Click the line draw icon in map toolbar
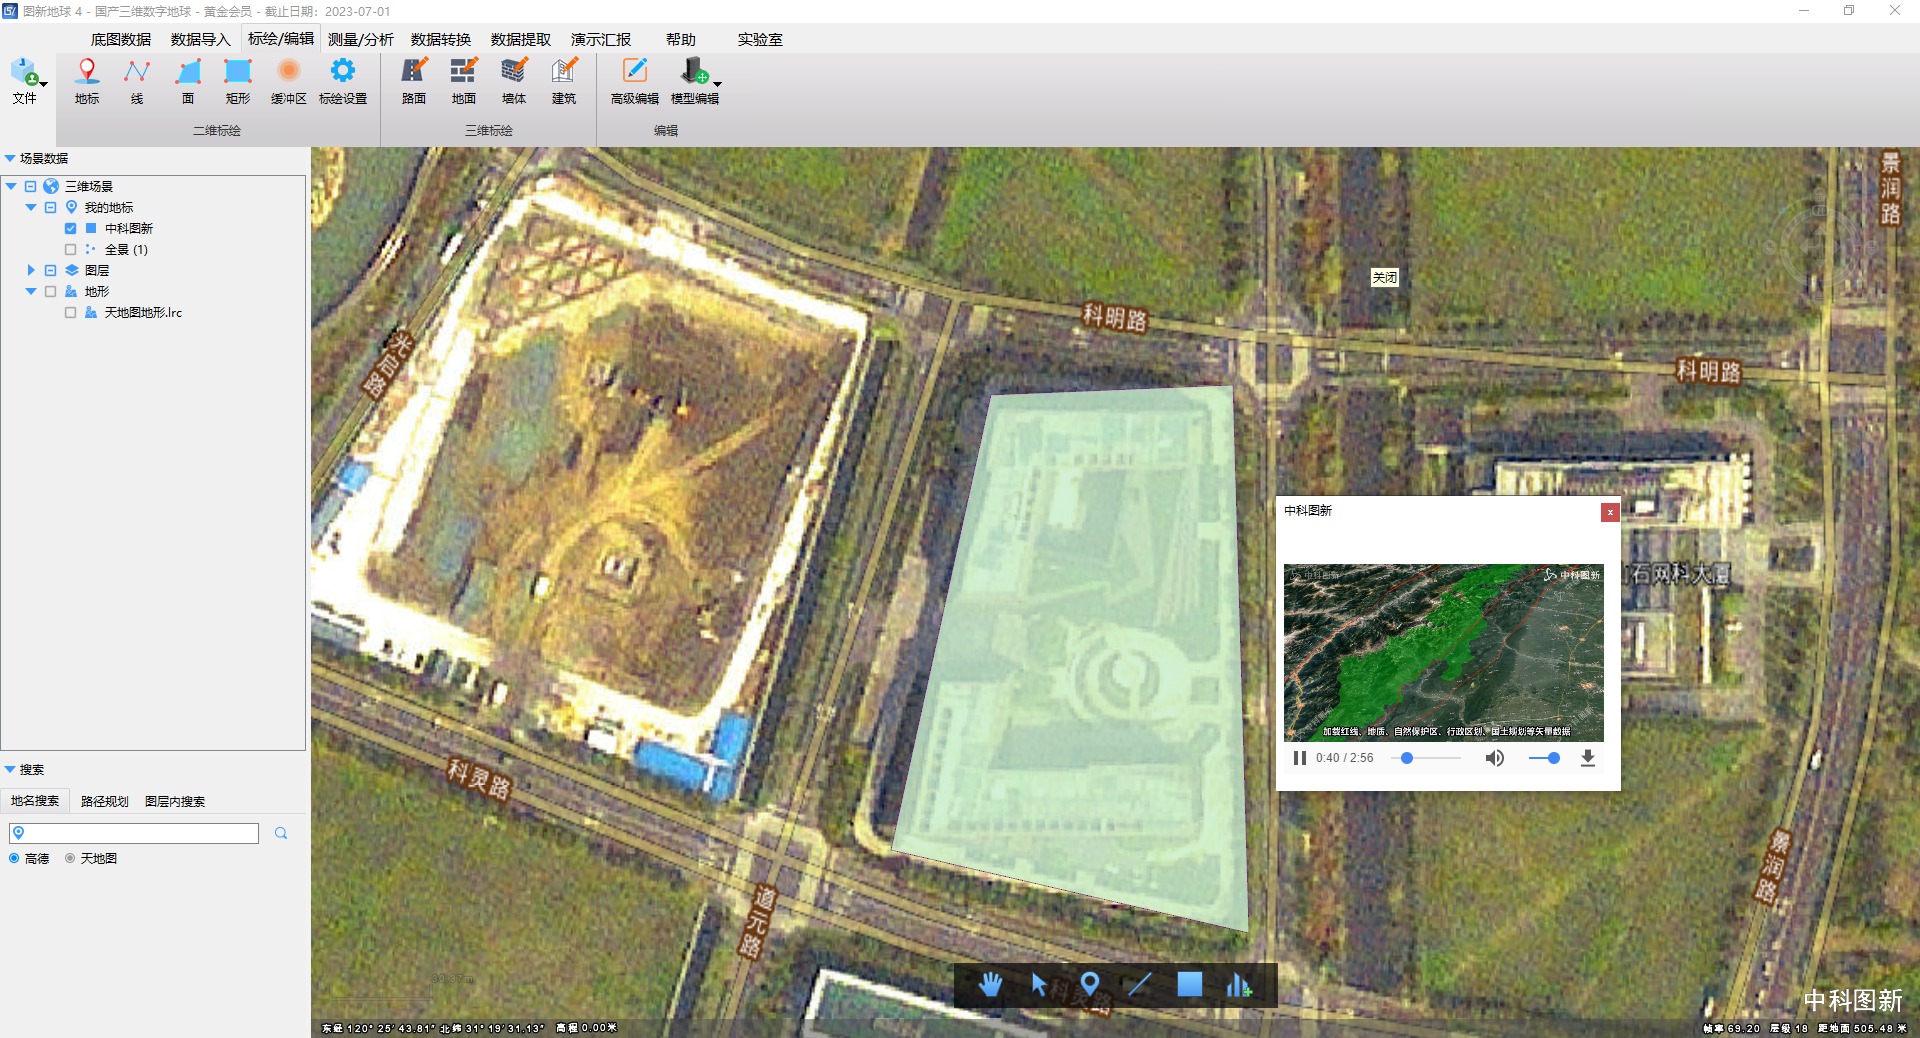 click(x=1139, y=985)
